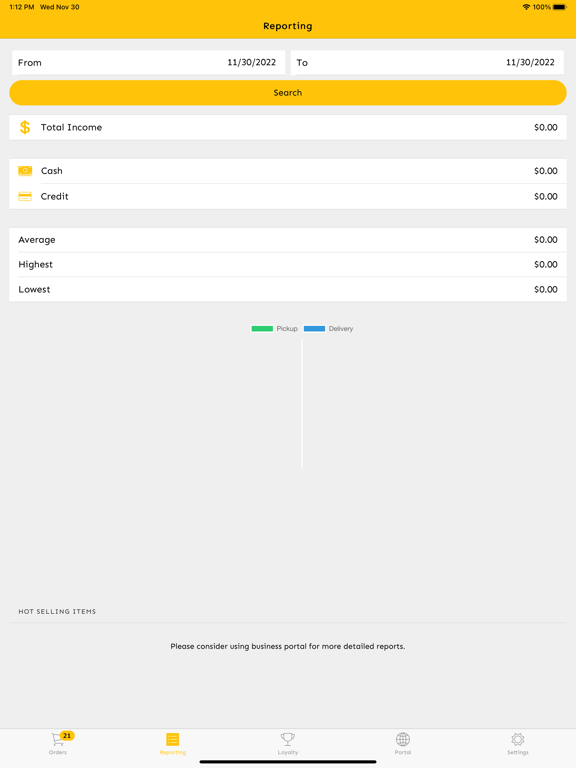
Task: Tap the 21 orders badge
Action: tap(67, 735)
